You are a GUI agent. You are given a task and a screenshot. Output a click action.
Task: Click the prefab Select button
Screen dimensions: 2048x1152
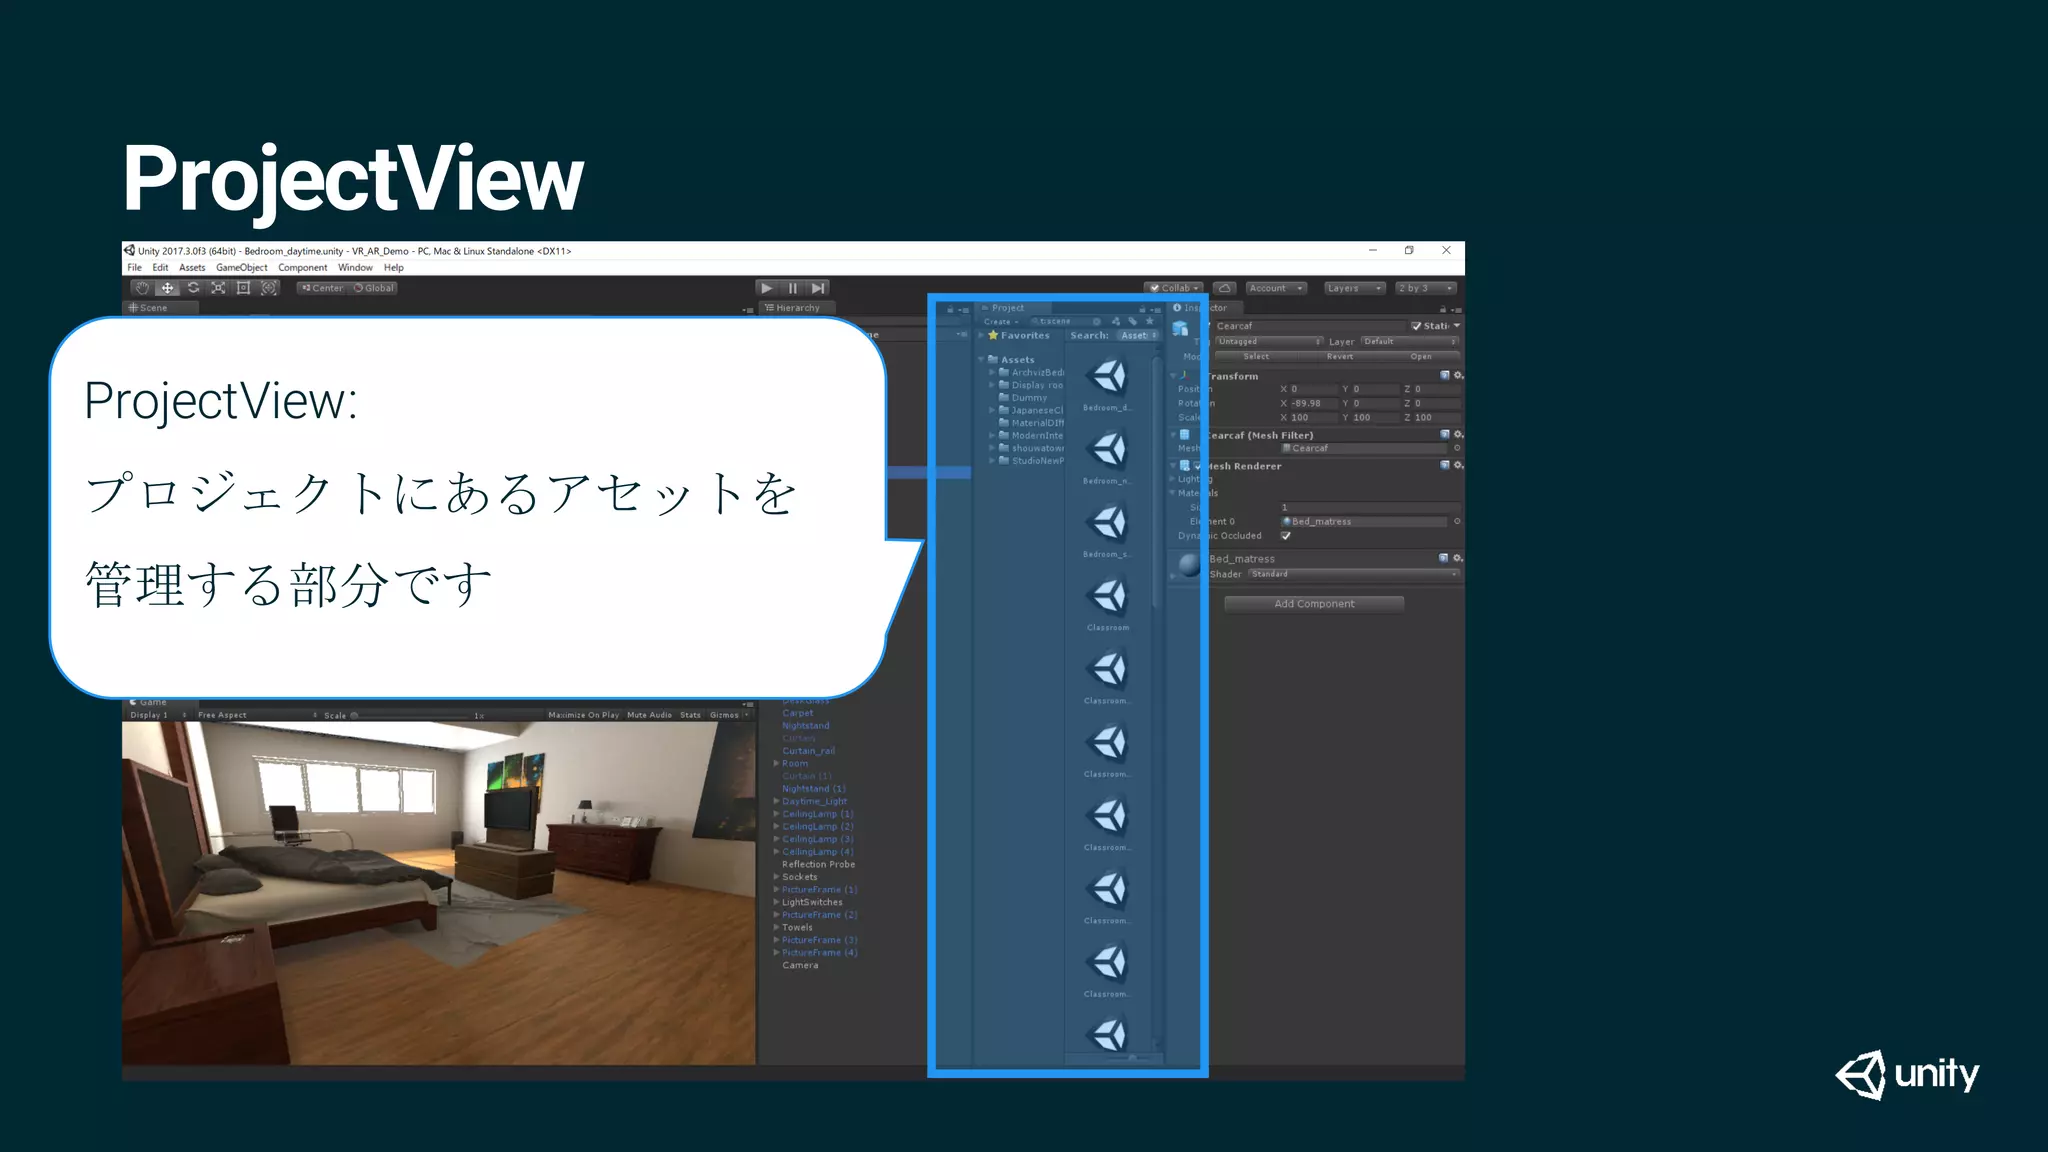1256,357
